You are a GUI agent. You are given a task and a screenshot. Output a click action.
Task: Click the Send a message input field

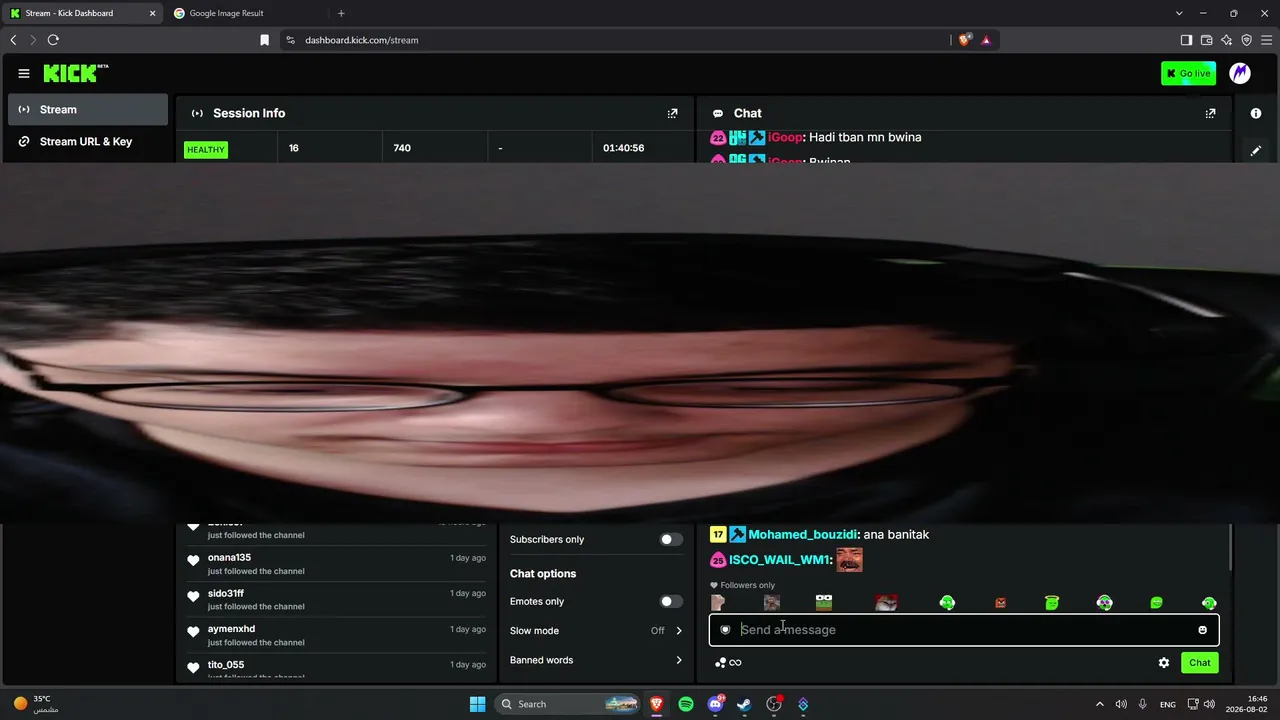click(x=964, y=630)
